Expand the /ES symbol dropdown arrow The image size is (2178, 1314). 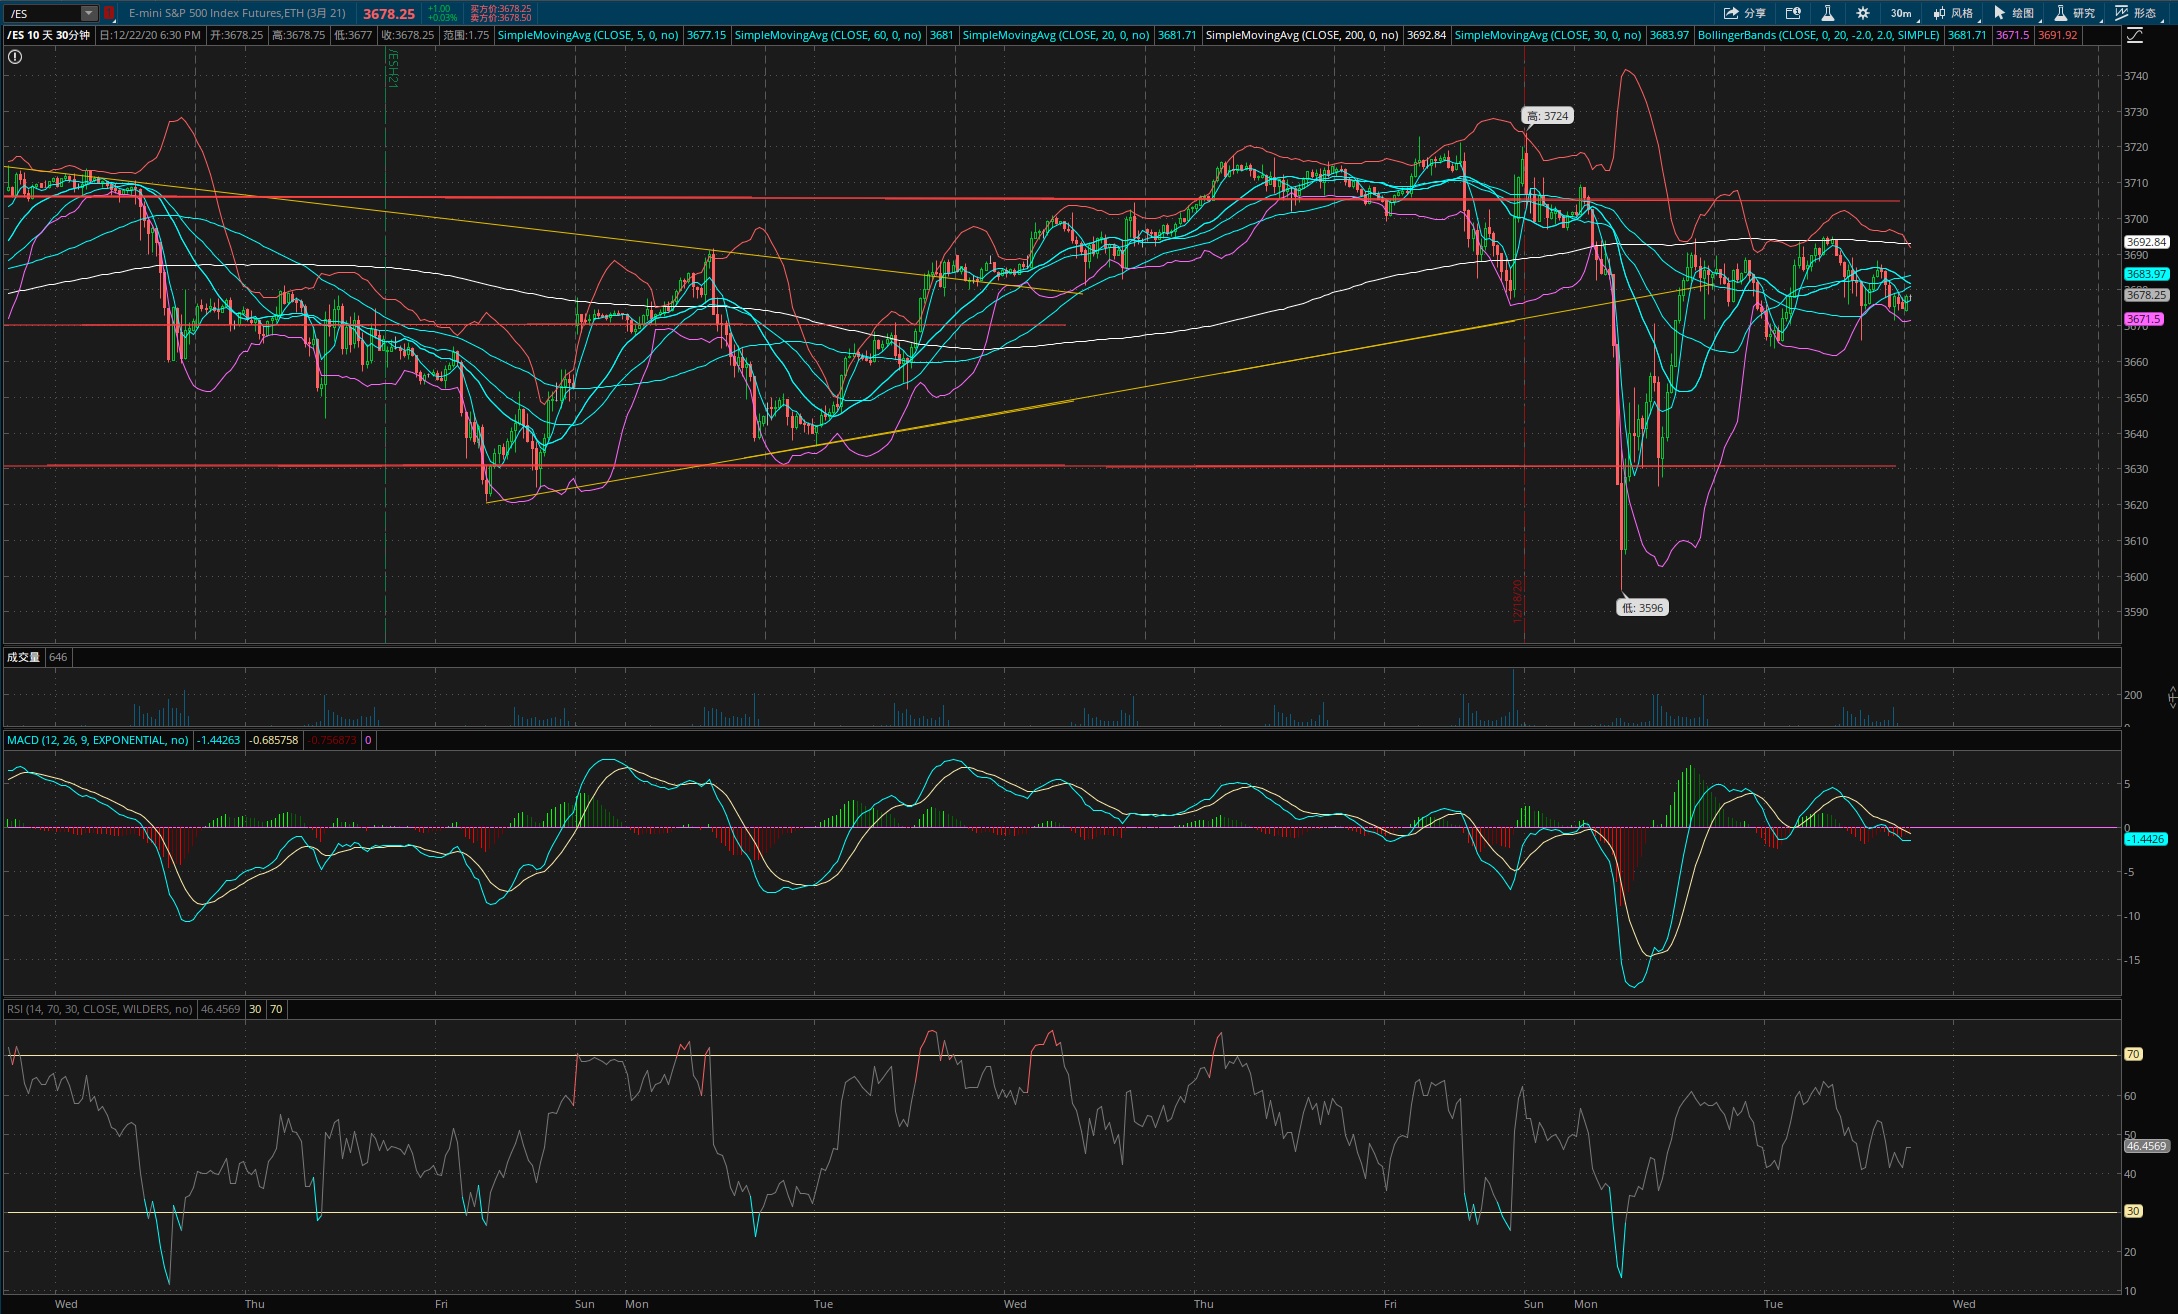pos(88,13)
